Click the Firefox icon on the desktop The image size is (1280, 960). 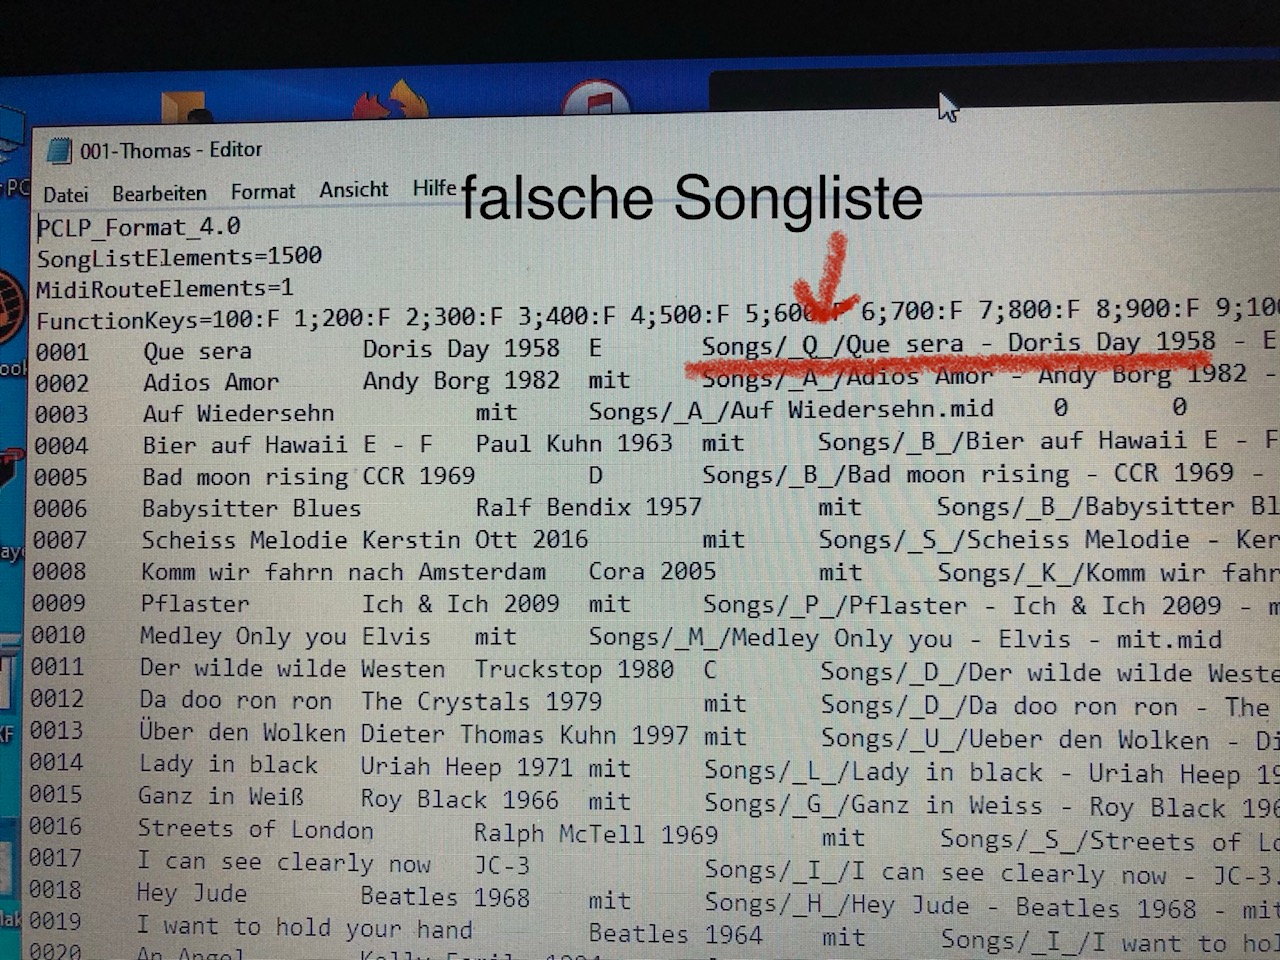(391, 103)
